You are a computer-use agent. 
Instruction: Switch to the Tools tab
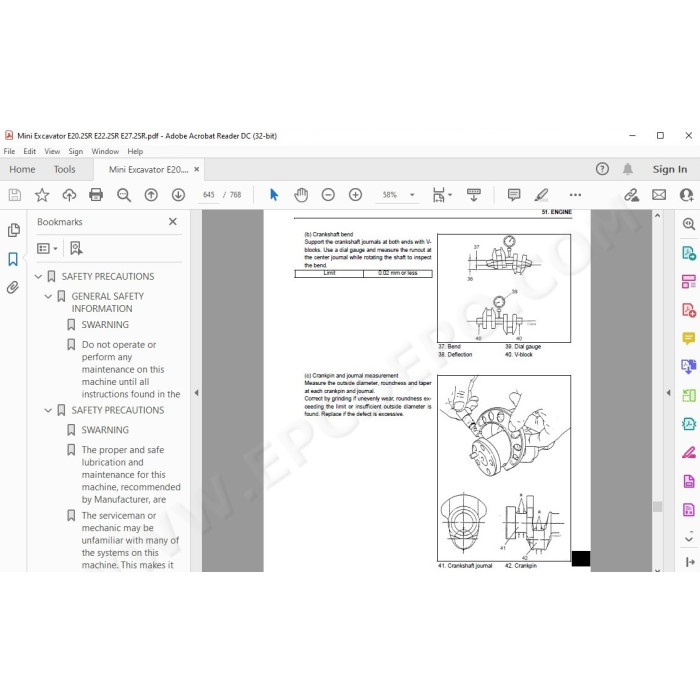pyautogui.click(x=64, y=169)
